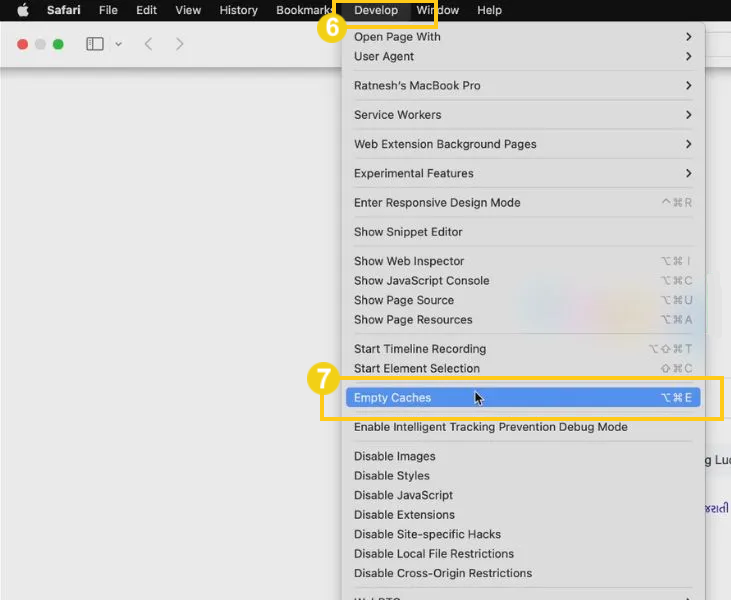Image resolution: width=731 pixels, height=600 pixels.
Task: Select Start Element Selection
Action: click(523, 369)
